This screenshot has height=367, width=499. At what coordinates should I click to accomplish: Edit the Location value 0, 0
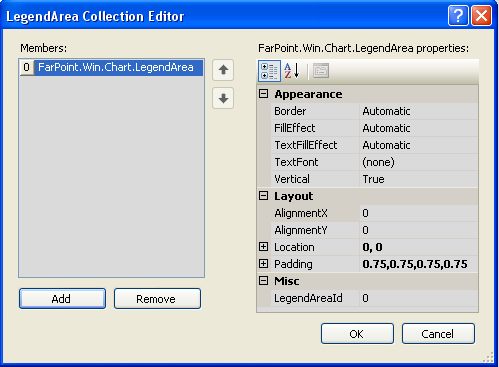[x=419, y=247]
